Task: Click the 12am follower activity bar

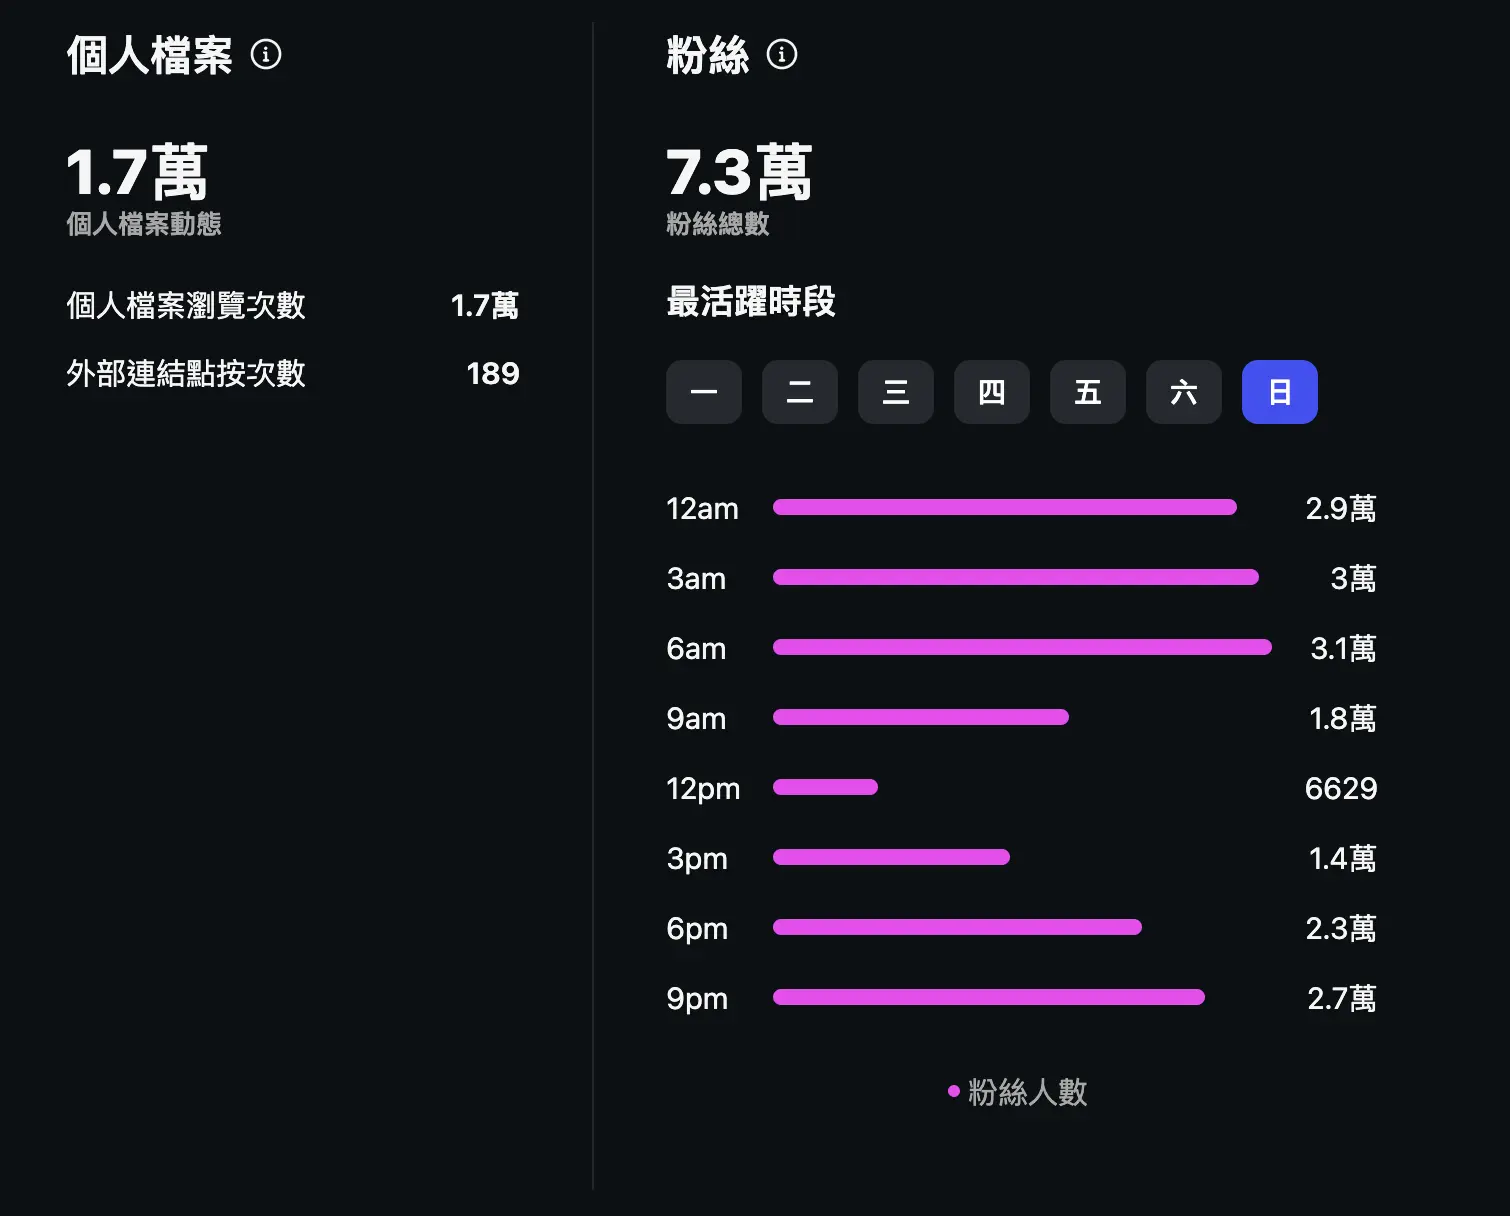Action: coord(1005,507)
